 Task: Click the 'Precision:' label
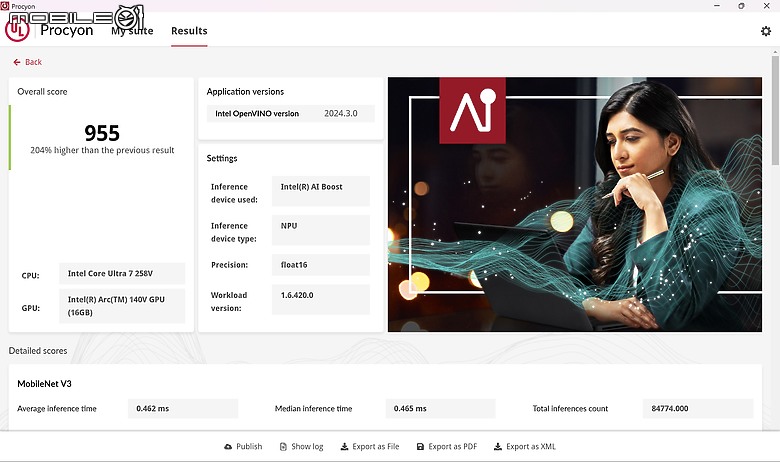229,265
